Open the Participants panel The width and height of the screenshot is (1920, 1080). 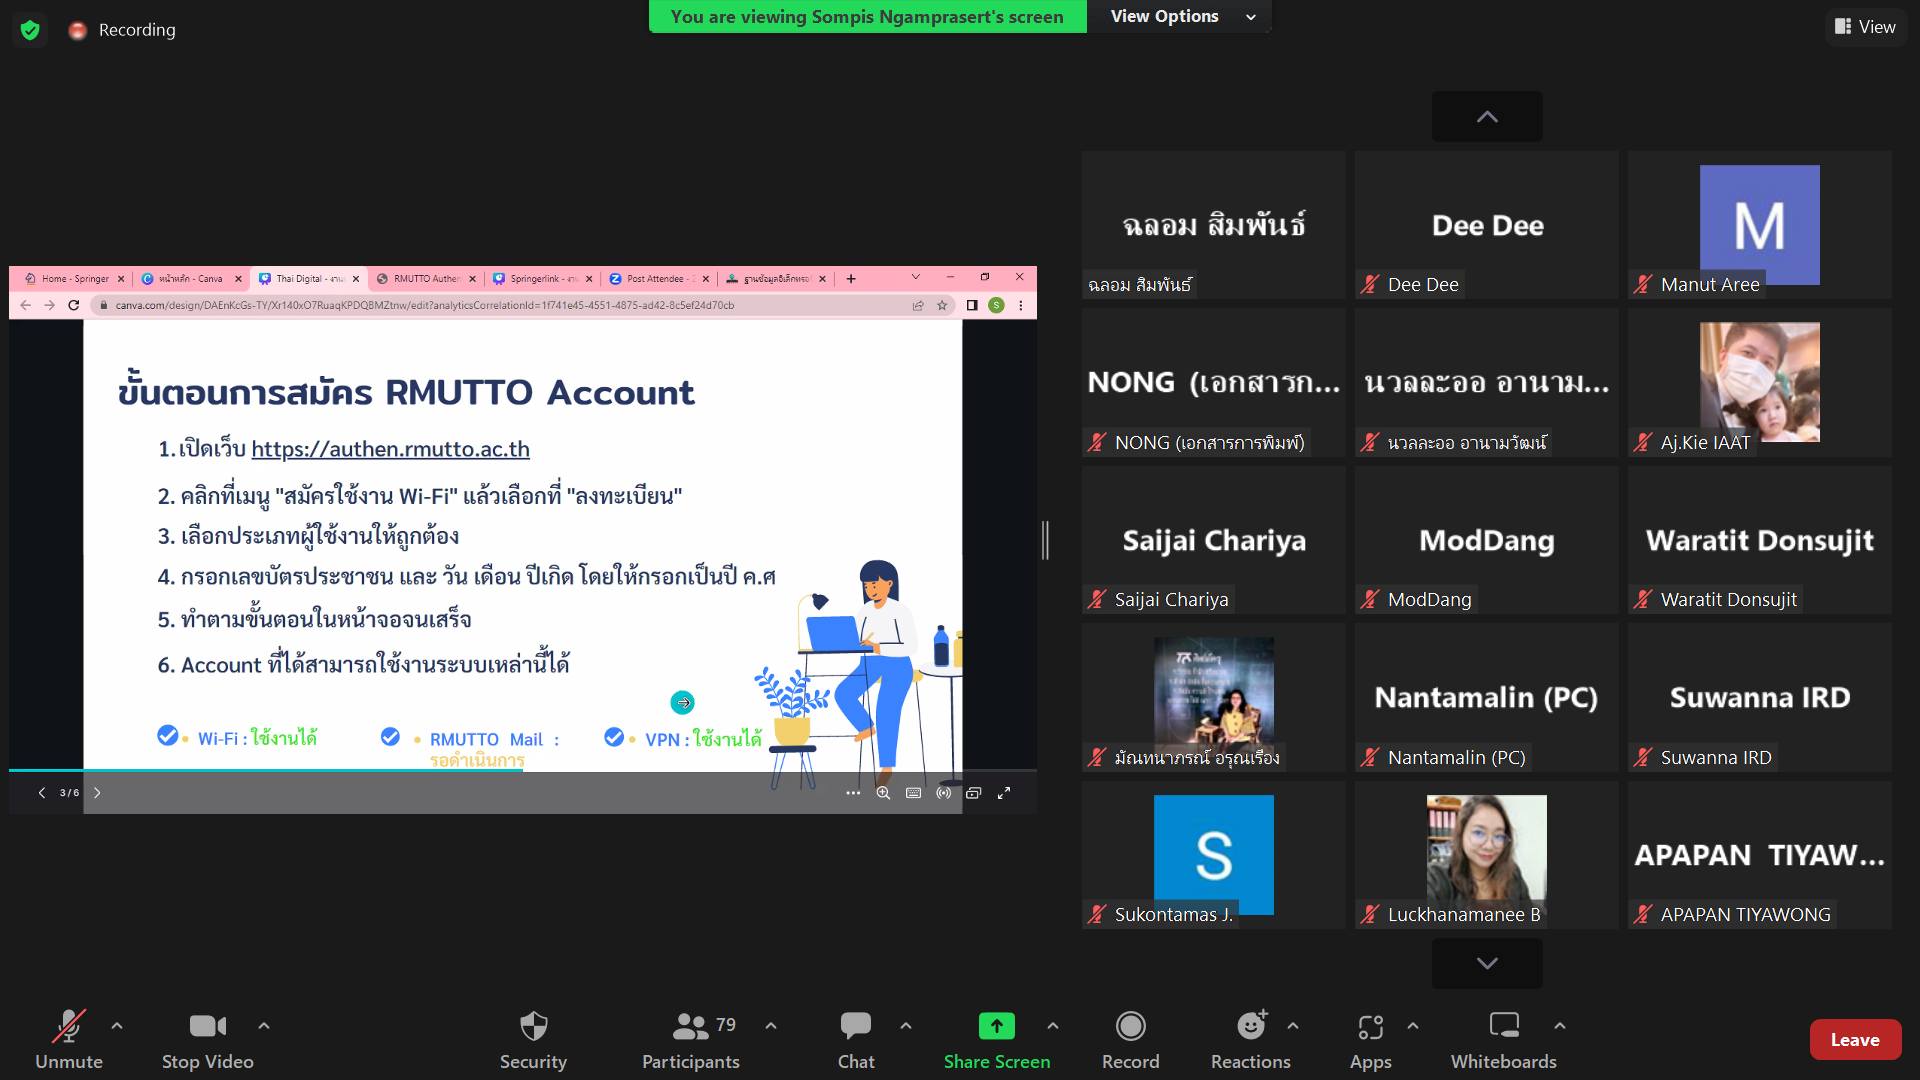click(x=691, y=1040)
